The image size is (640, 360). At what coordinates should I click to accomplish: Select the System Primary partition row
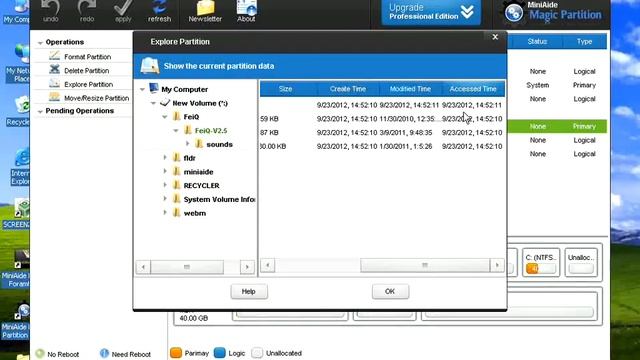pyautogui.click(x=557, y=85)
